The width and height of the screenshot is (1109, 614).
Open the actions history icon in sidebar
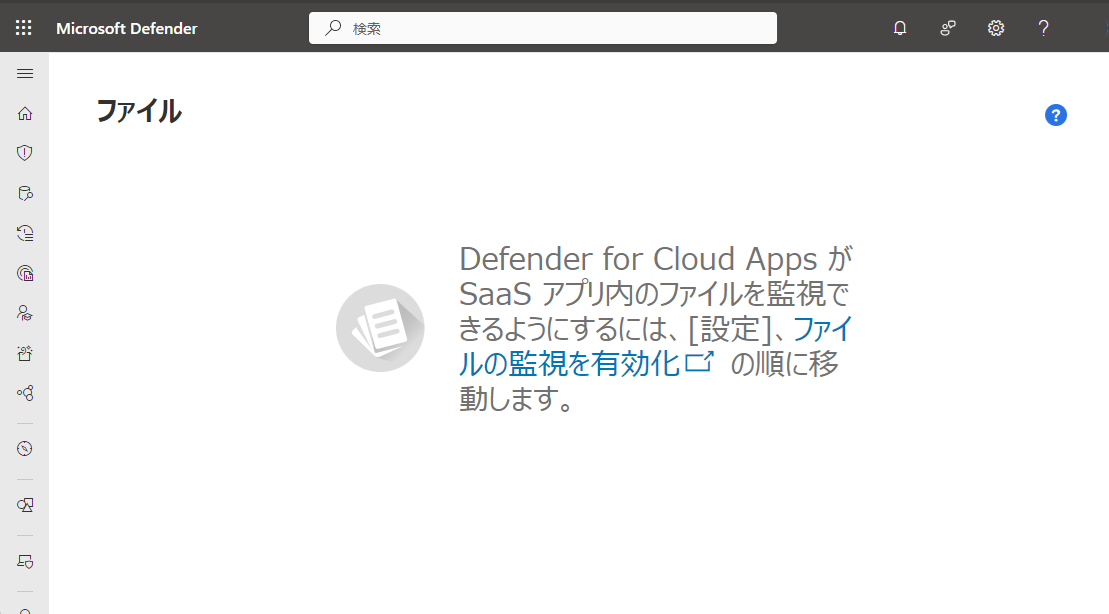25,233
